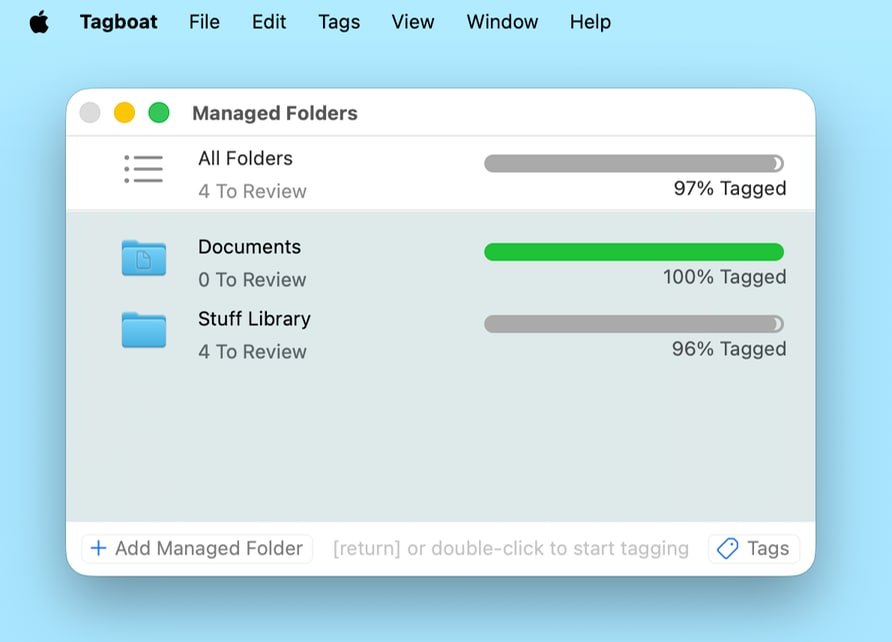Click the Help menu
Screen dimensions: 892x642
[x=589, y=22]
